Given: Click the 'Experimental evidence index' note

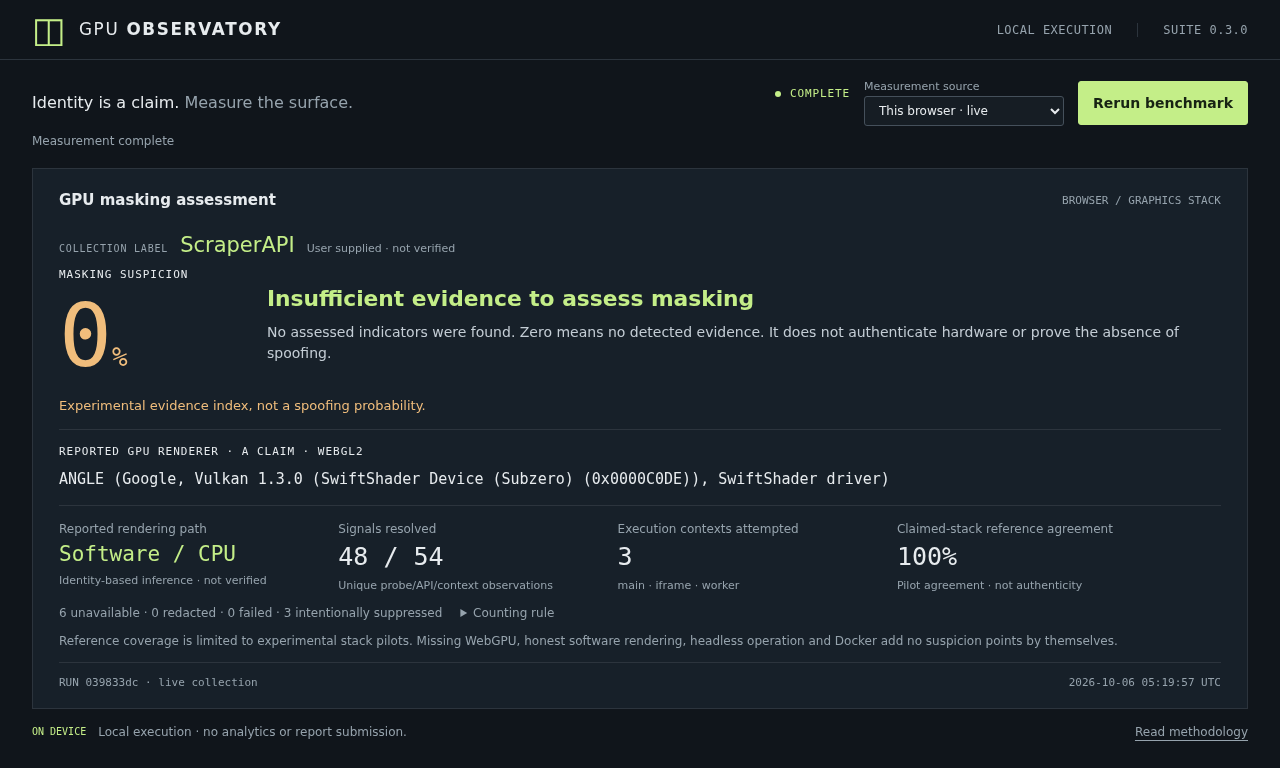Looking at the screenshot, I should pyautogui.click(x=242, y=406).
